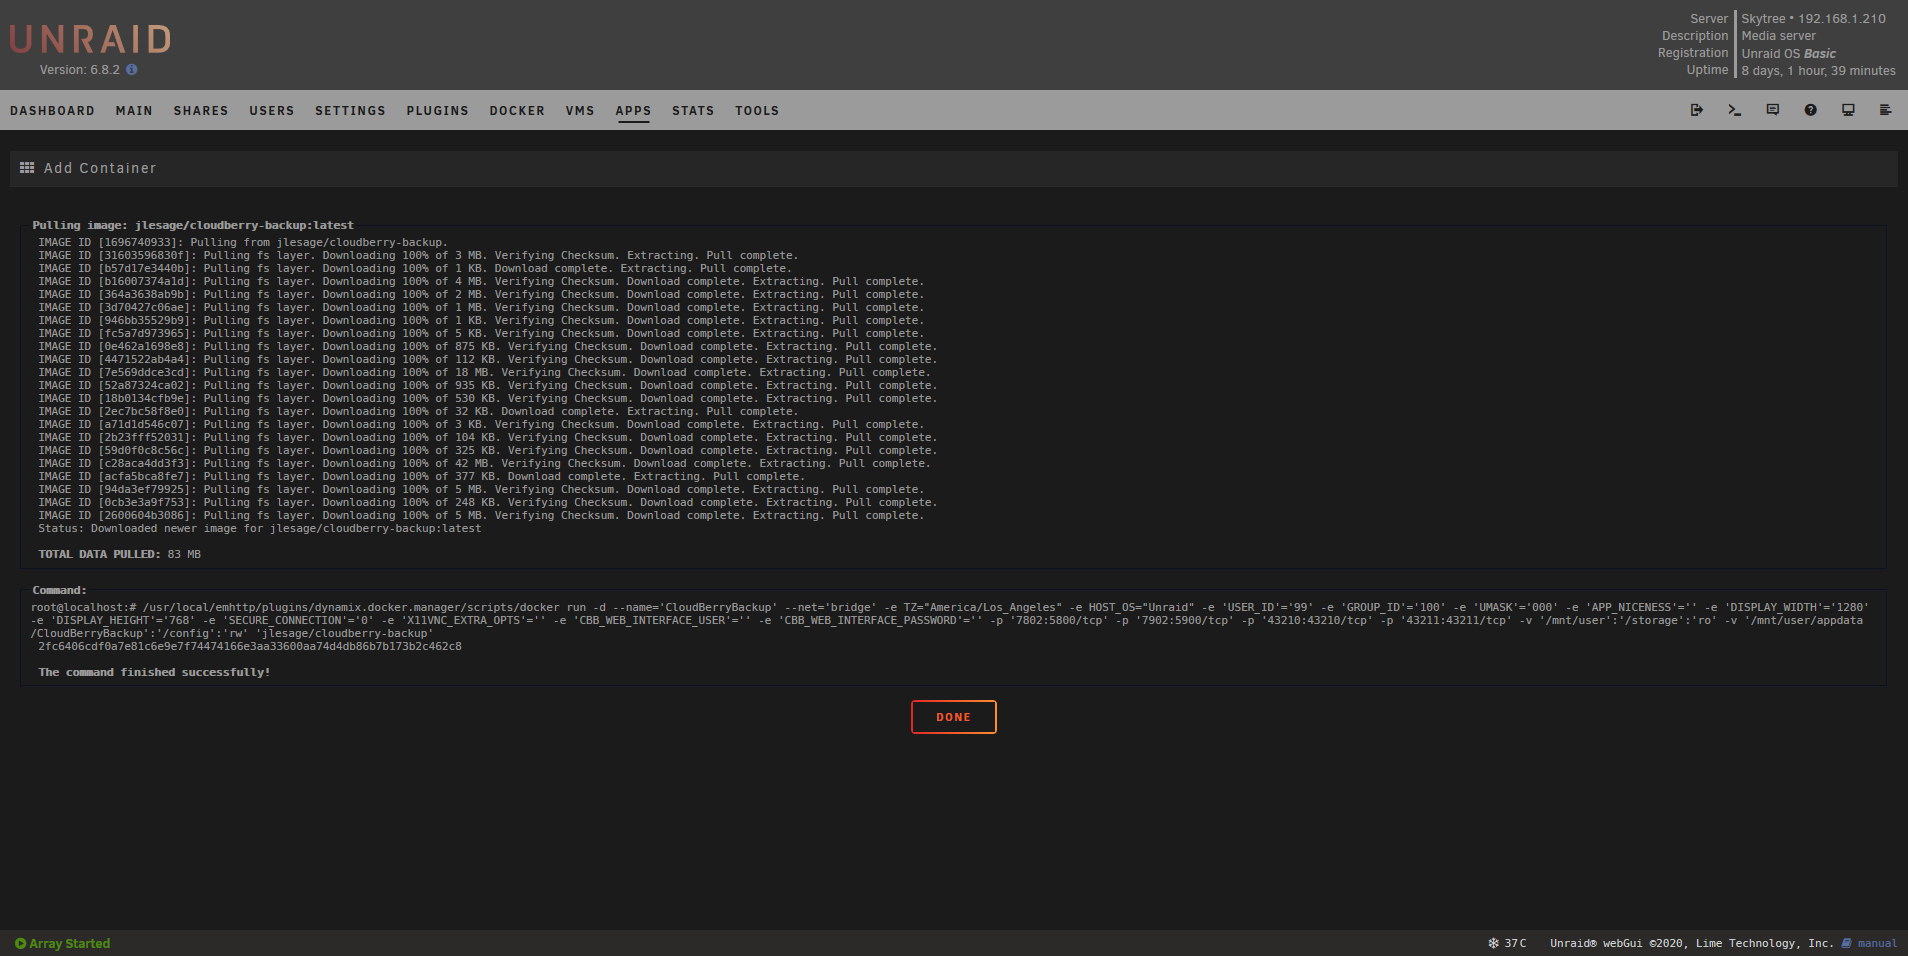Click the version info icon beside 6.8.2
Viewport: 1908px width, 956px height.
(x=132, y=70)
